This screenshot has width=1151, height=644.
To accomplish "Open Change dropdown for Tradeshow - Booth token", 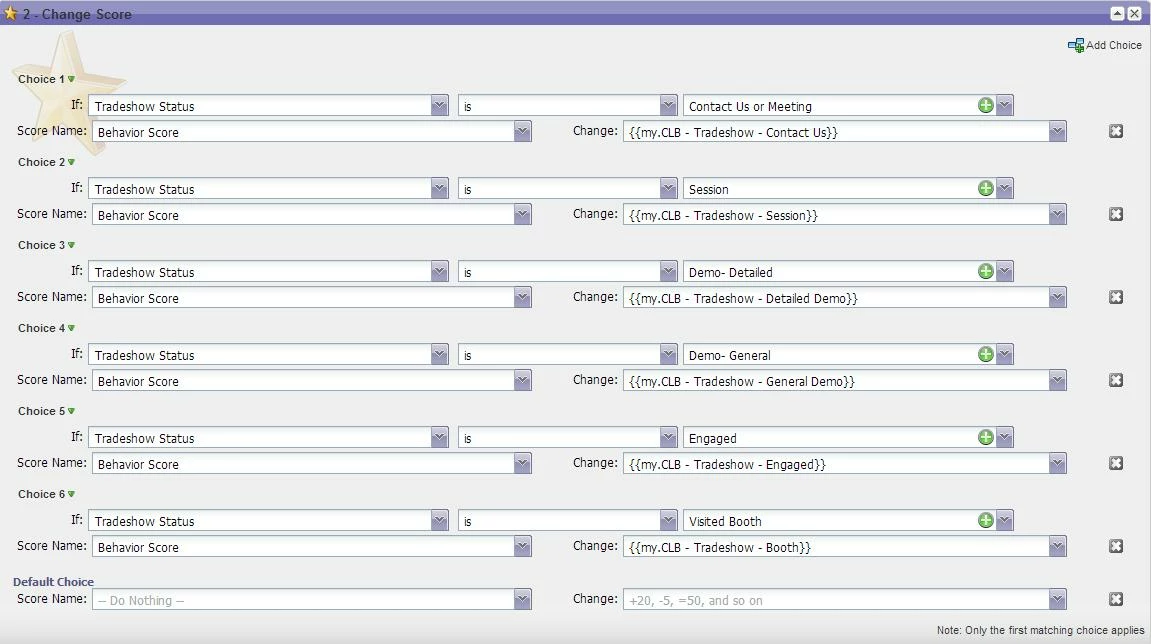I will [x=1057, y=547].
